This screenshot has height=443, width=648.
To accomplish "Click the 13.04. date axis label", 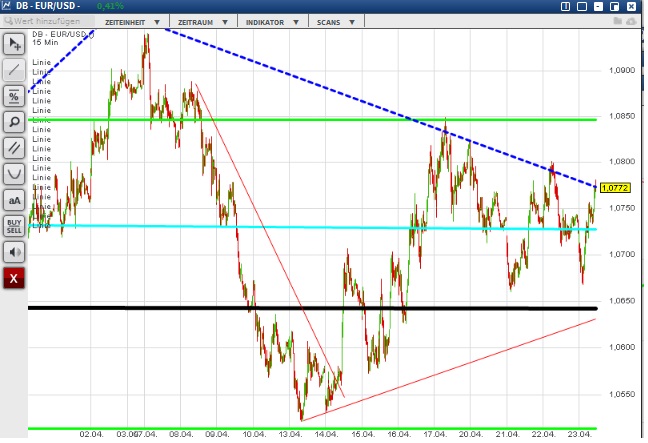I will click(x=290, y=434).
